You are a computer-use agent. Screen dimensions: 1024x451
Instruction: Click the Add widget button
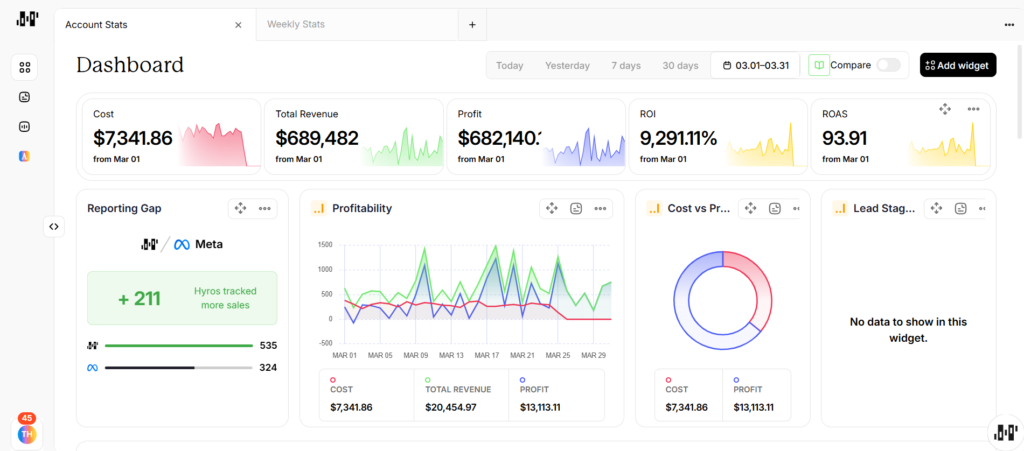click(x=958, y=65)
